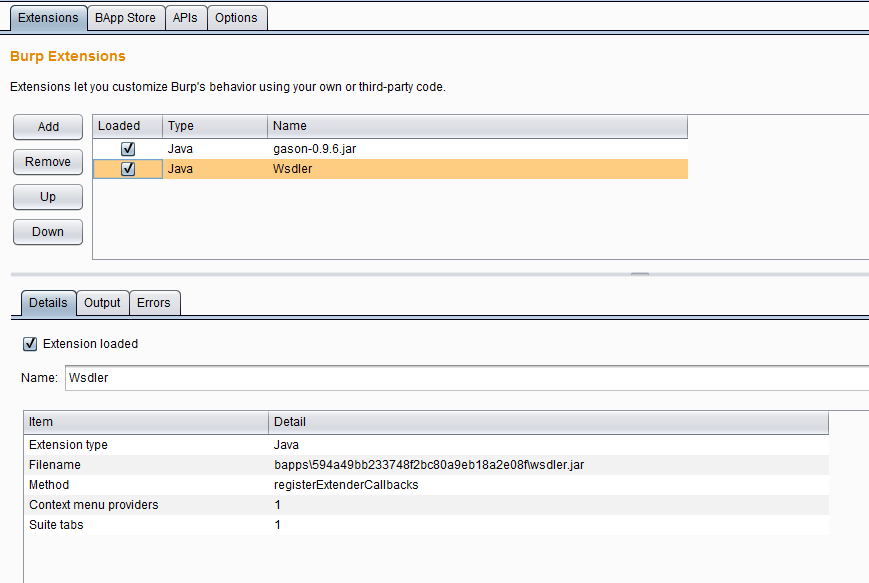Select the Filename row in details table

click(400, 465)
